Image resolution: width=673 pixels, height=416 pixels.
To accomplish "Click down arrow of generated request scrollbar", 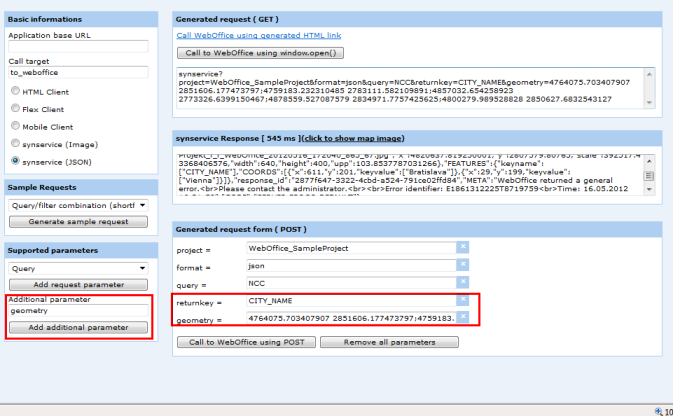I will coord(649,102).
